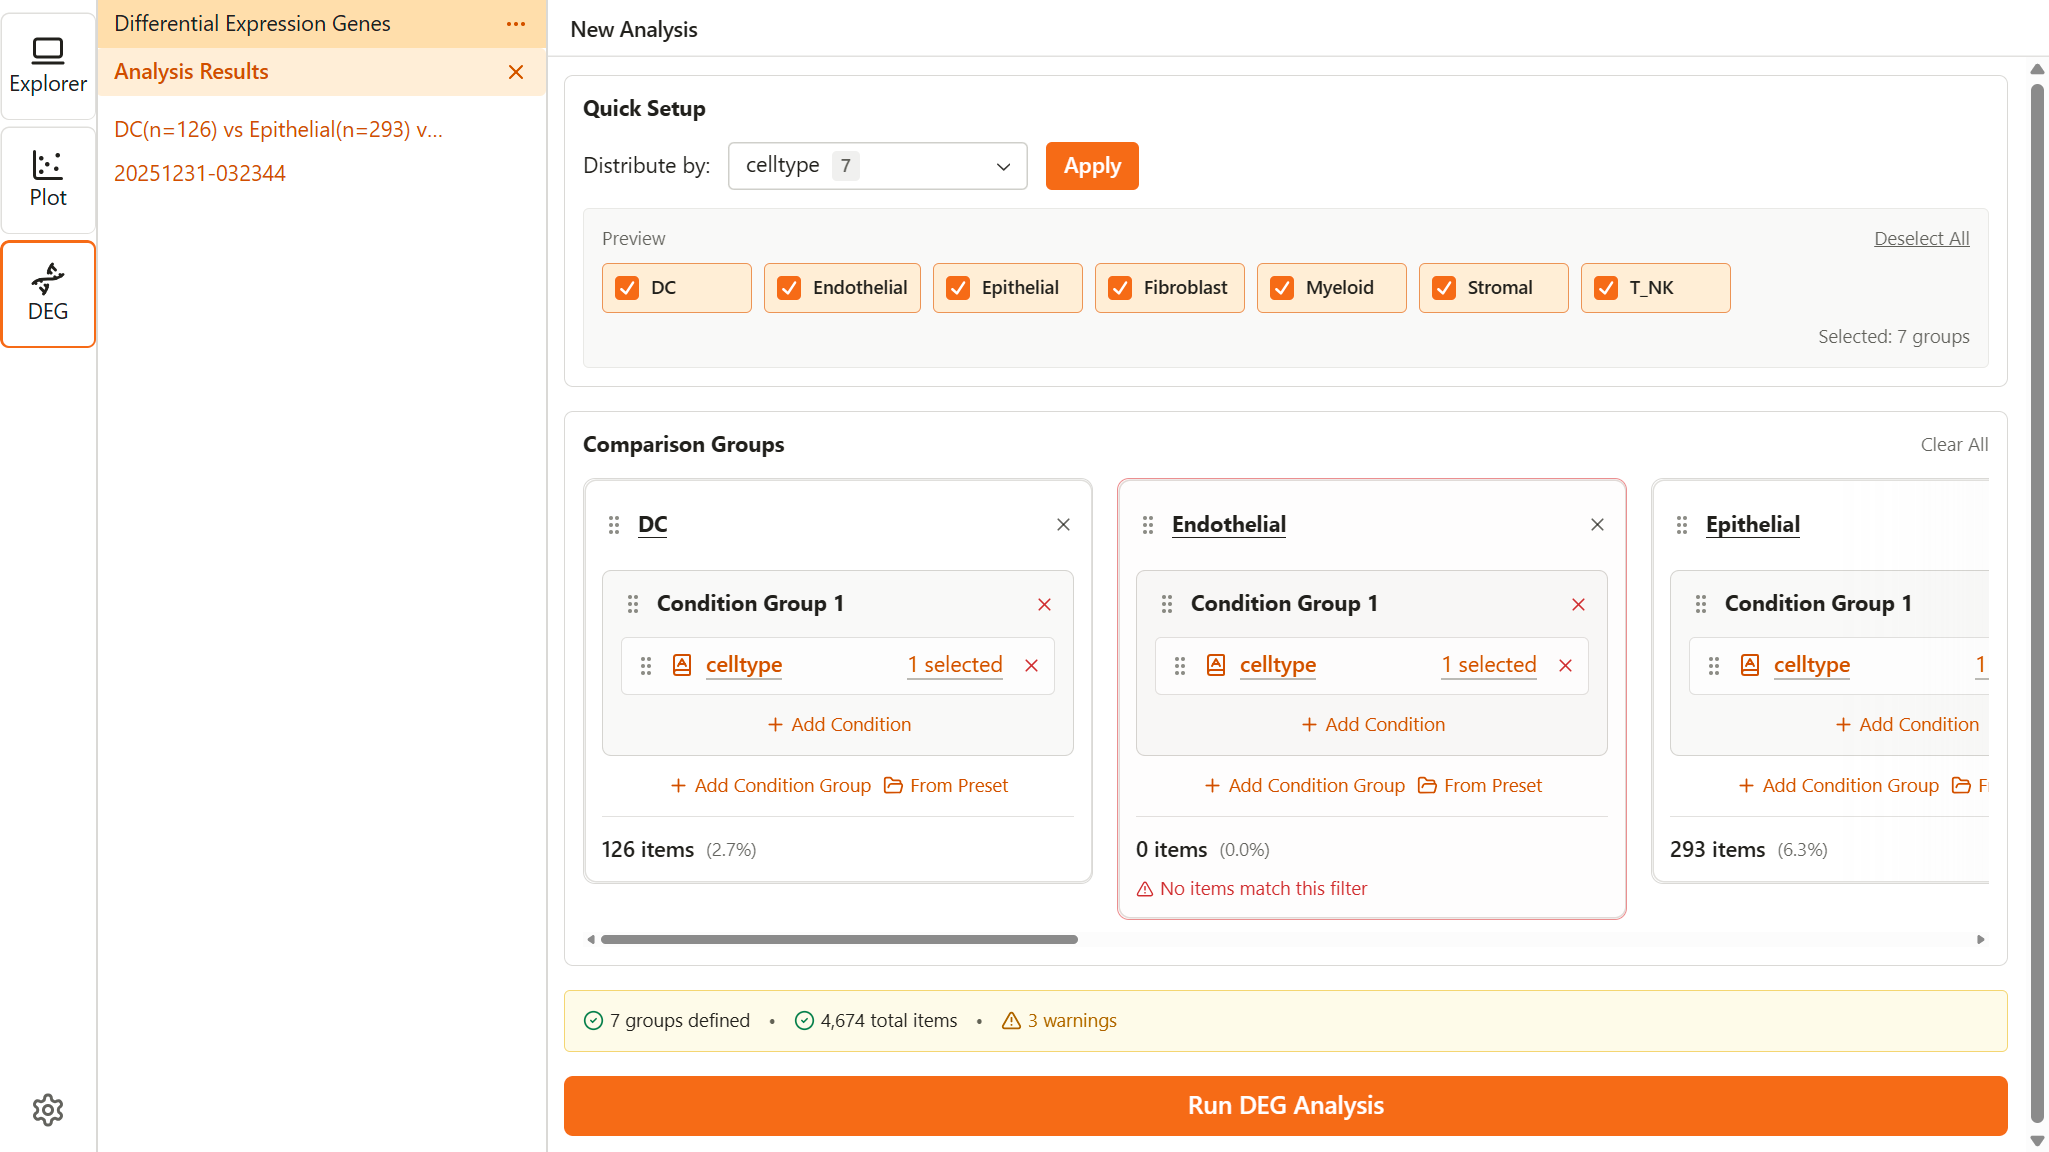Viewport: 2049px width, 1152px height.
Task: Remove the celltype condition in the DC group
Action: (x=1031, y=665)
